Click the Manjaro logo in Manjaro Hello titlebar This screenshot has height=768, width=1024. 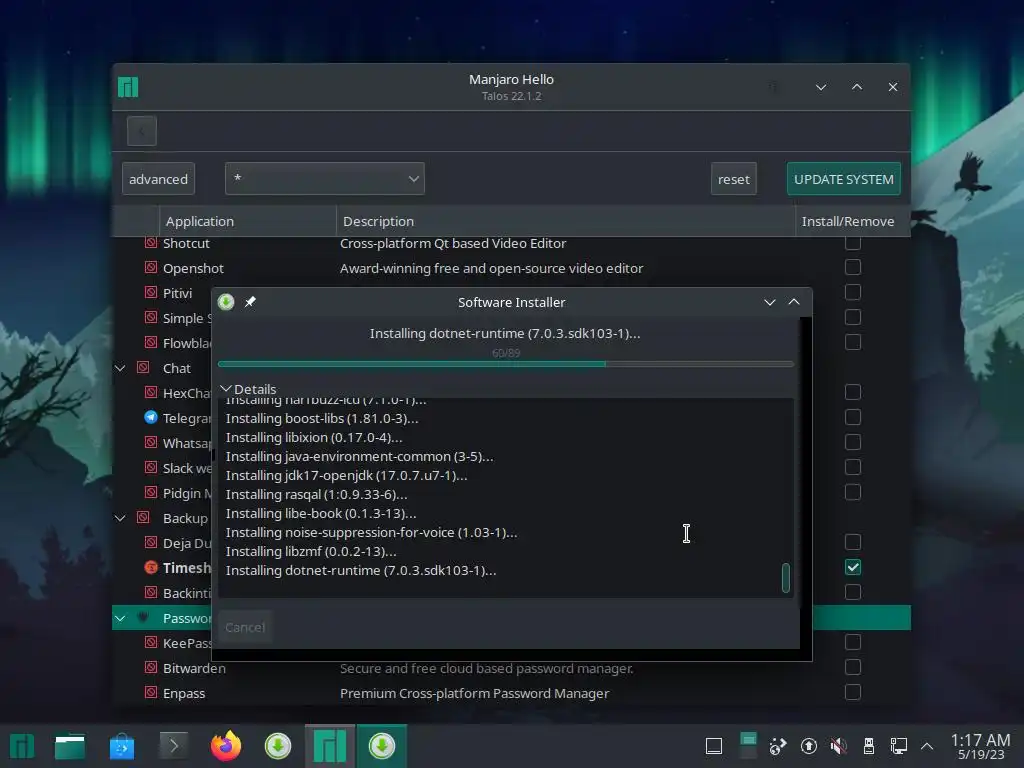pyautogui.click(x=128, y=87)
